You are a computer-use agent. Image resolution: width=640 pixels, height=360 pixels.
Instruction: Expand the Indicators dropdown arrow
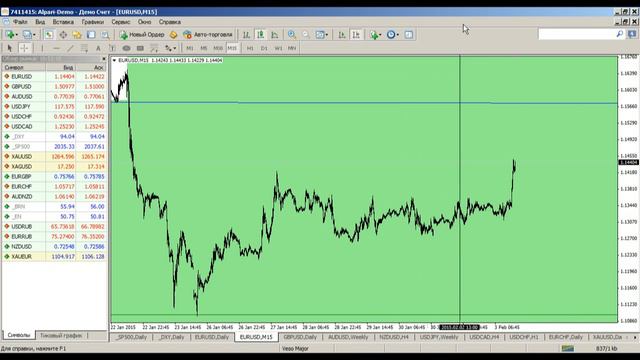click(380, 35)
